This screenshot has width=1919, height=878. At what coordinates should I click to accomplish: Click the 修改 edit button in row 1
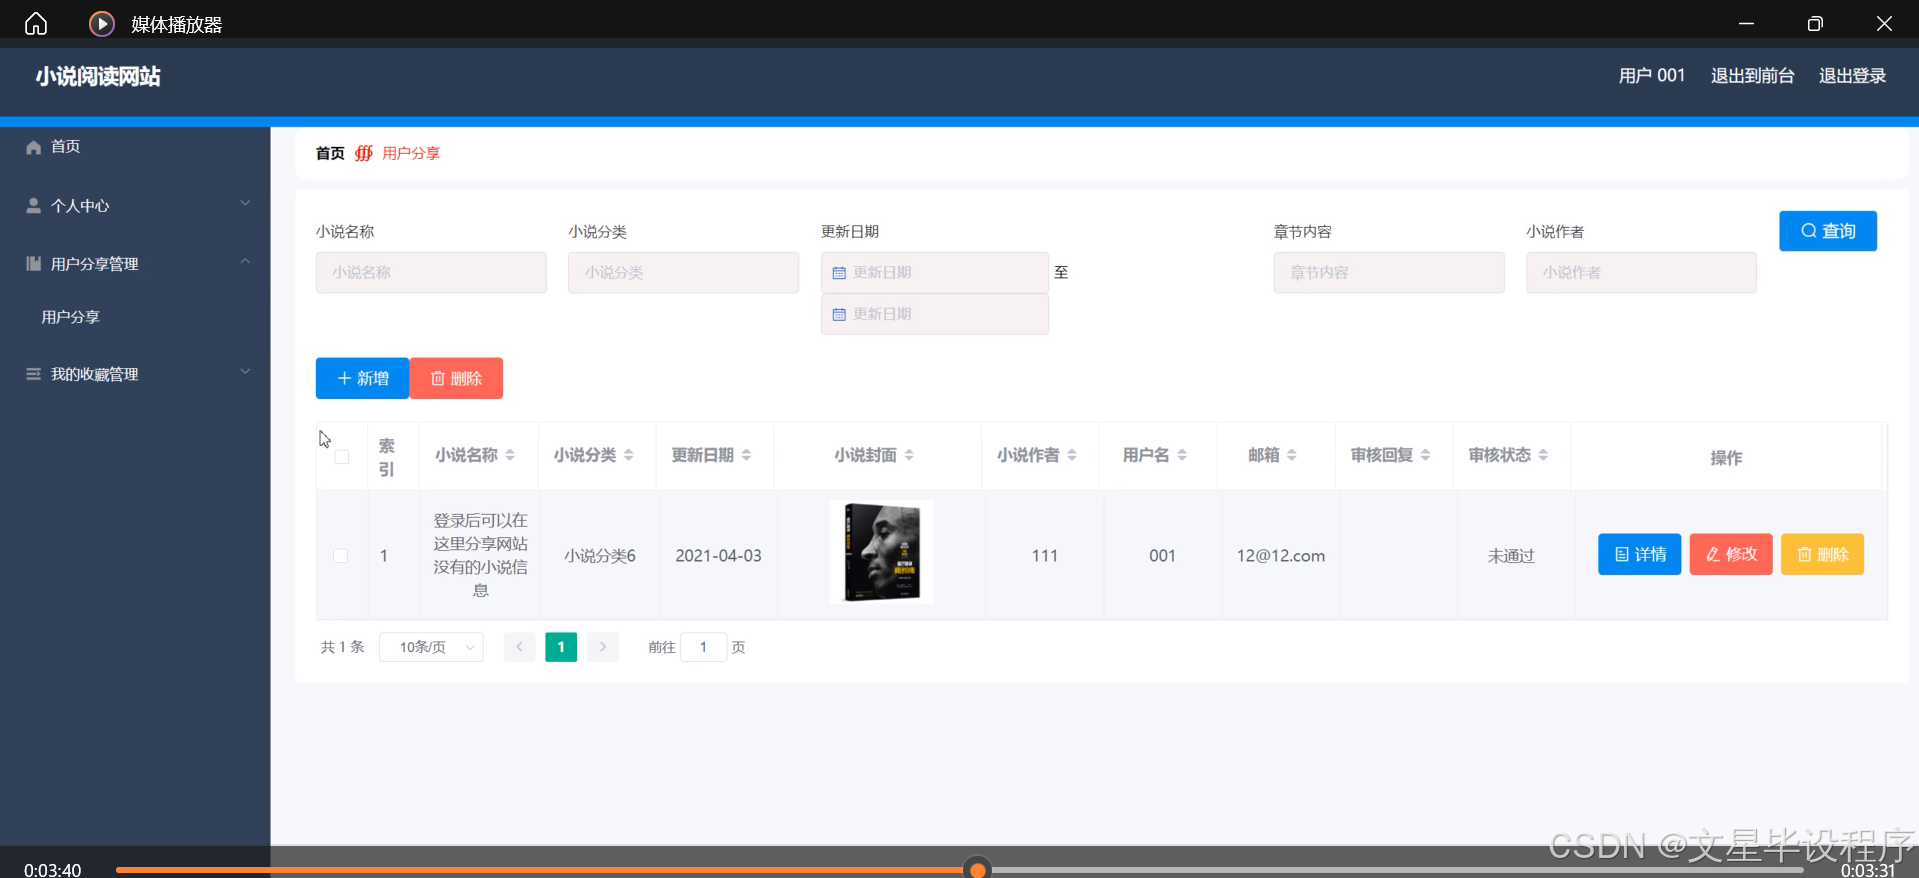1731,554
